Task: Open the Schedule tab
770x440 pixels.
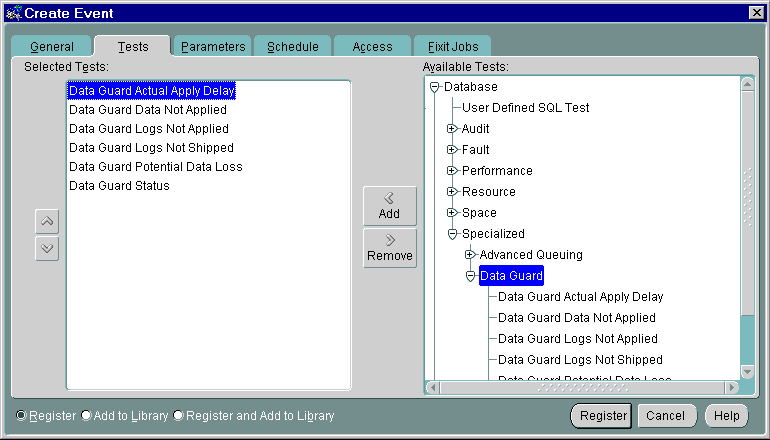Action: tap(293, 47)
